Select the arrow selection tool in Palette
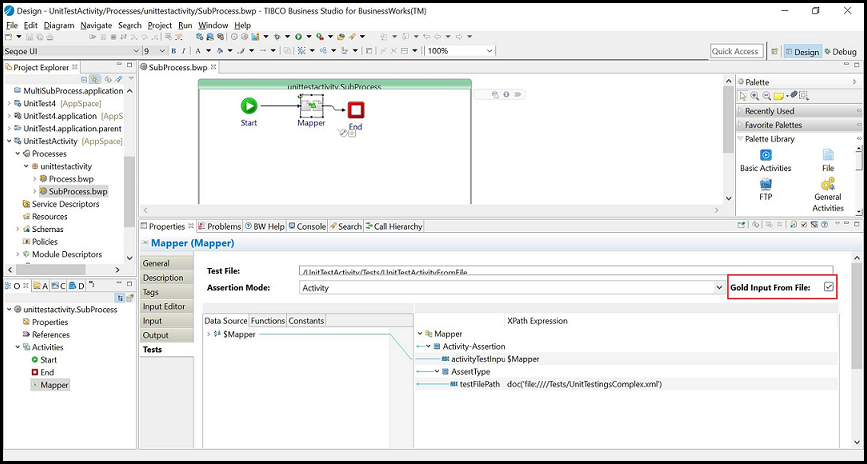 tap(743, 95)
